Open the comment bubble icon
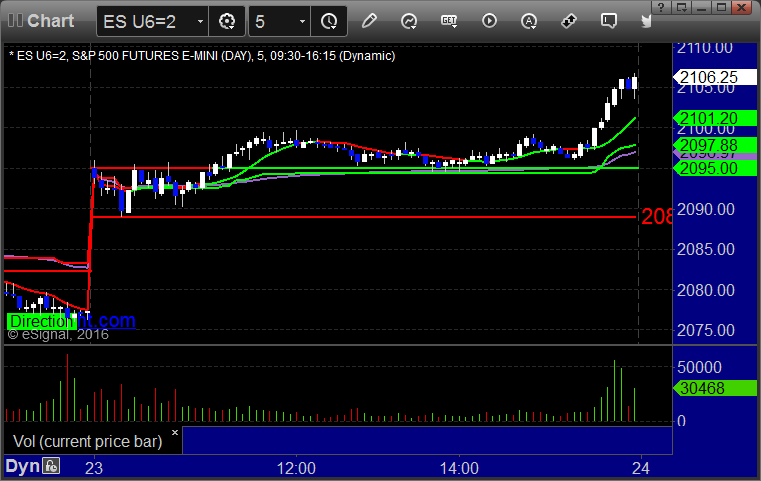This screenshot has height=481, width=761. [609, 21]
